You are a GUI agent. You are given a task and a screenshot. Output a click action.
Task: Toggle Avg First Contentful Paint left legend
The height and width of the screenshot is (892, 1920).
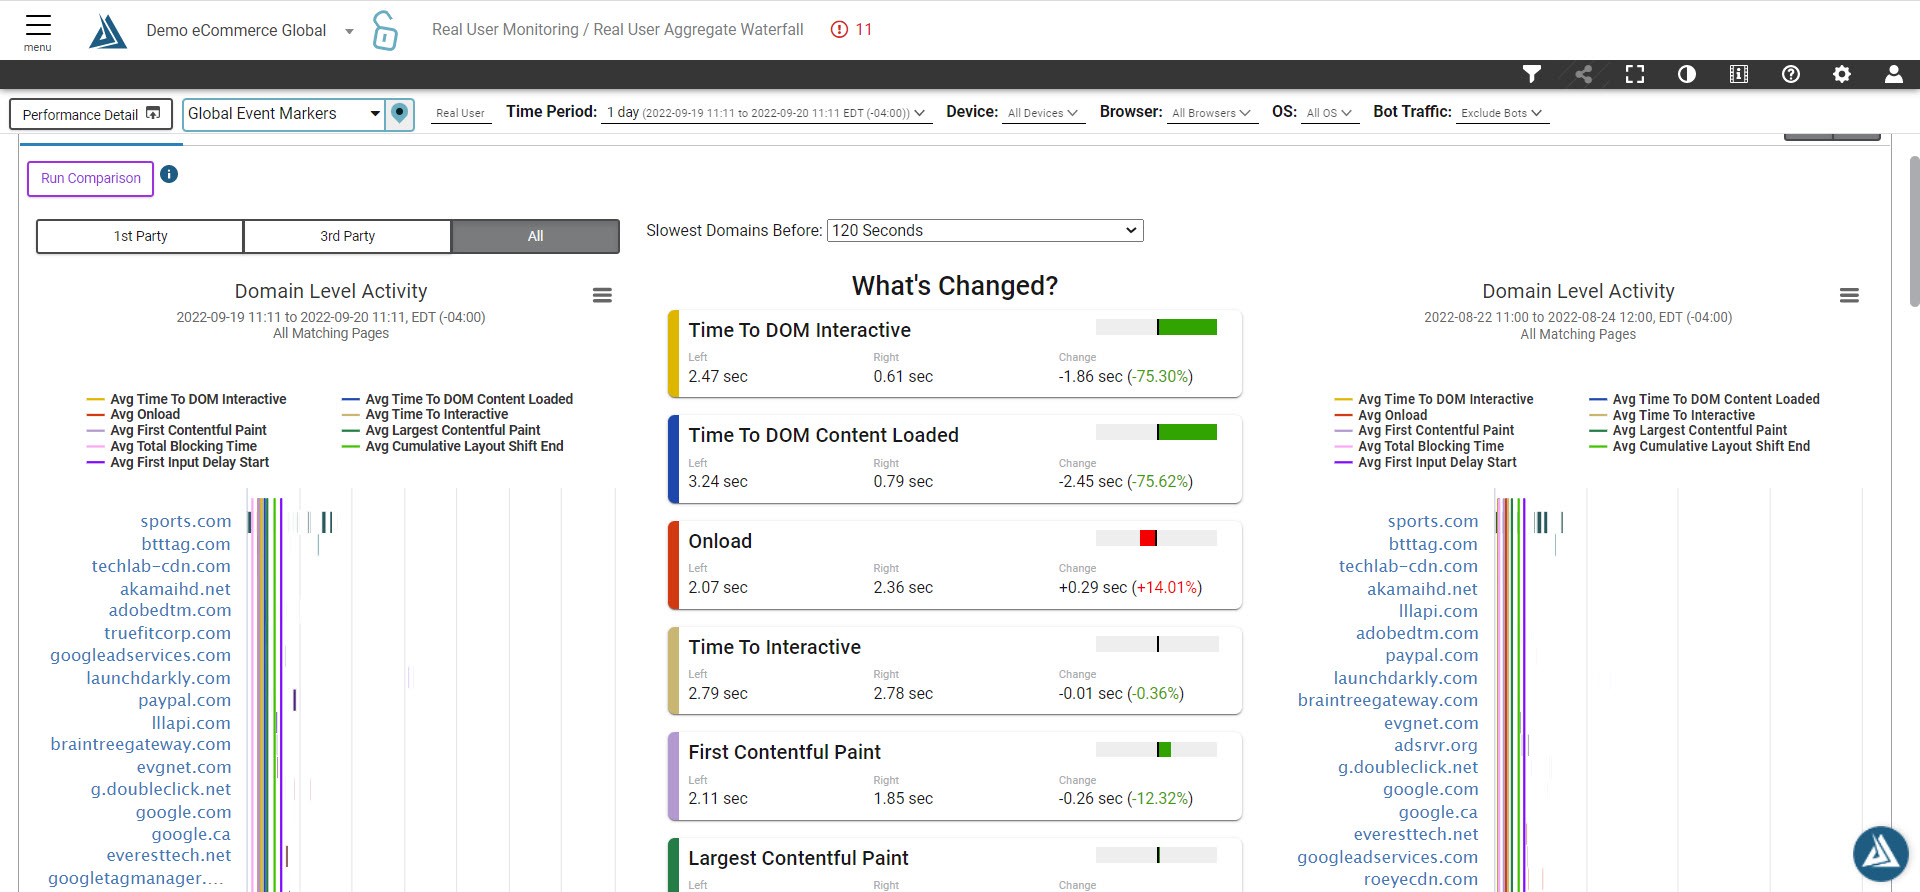pyautogui.click(x=177, y=430)
